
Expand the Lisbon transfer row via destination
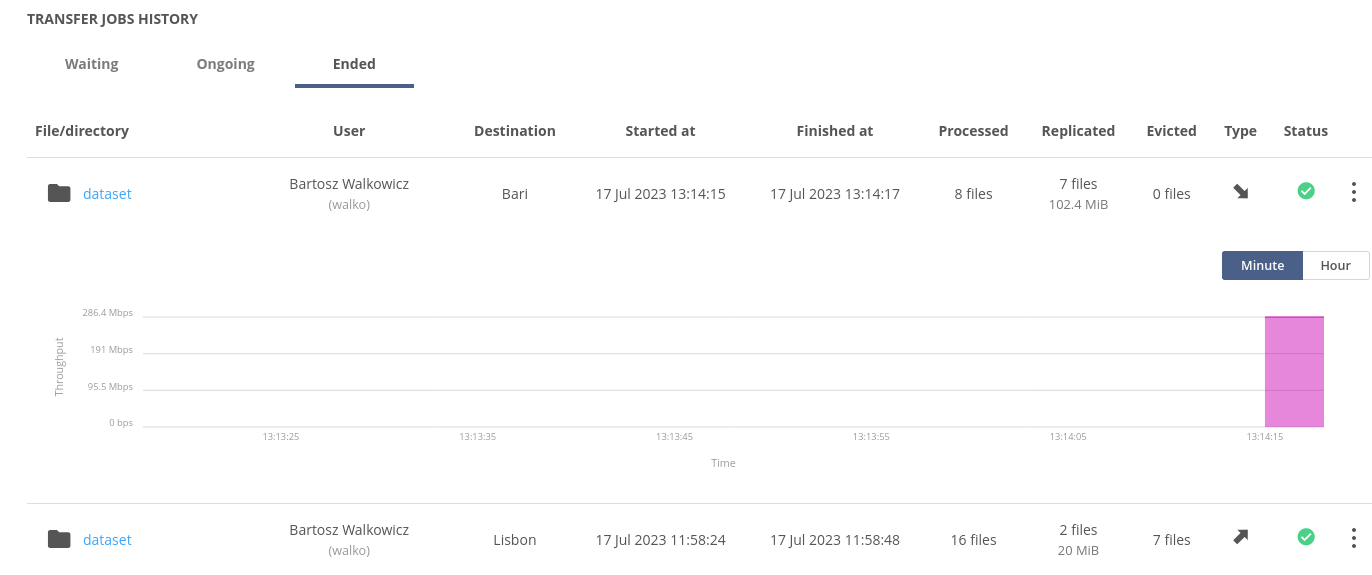[514, 540]
